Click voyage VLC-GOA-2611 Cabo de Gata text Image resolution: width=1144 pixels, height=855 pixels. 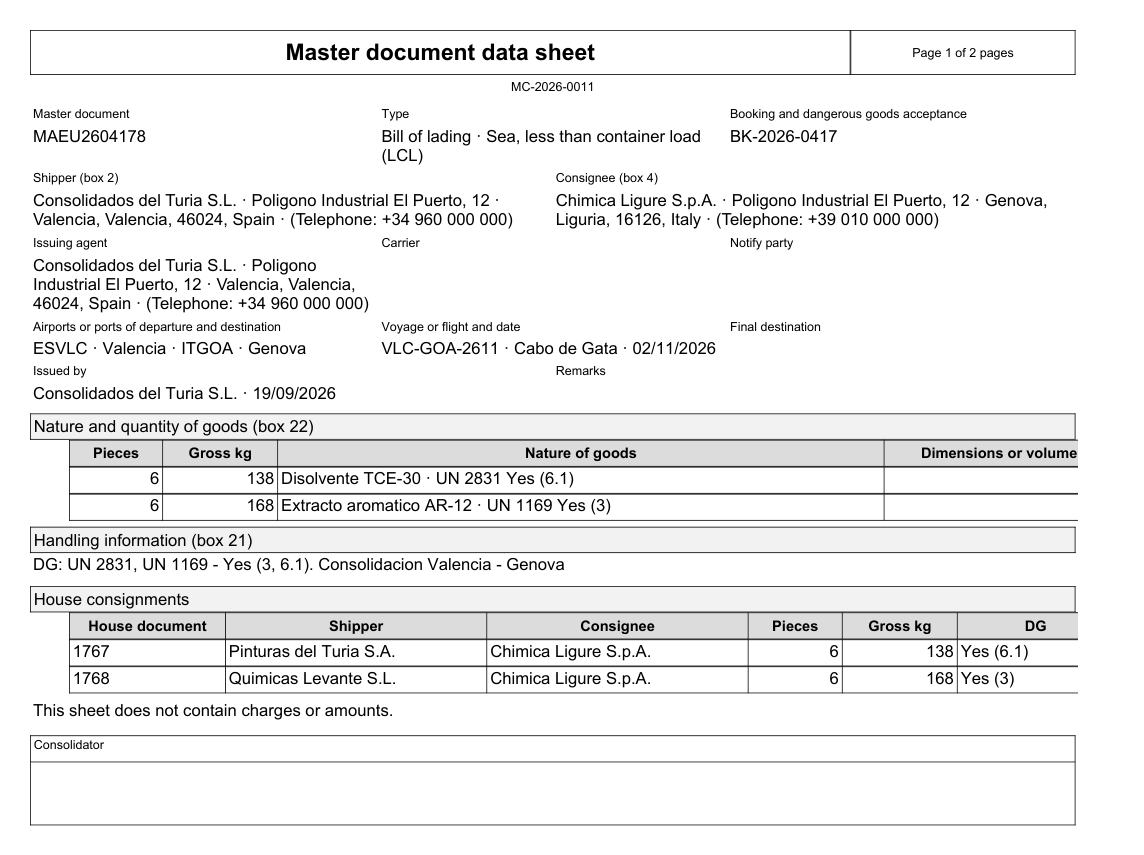click(548, 349)
